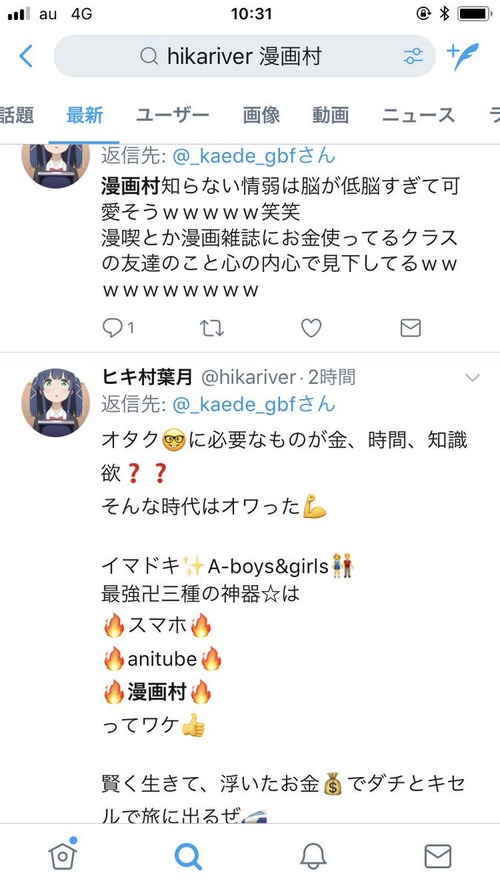This screenshot has height=889, width=500.
Task: Like the first tweet with heart icon
Action: coord(311,328)
